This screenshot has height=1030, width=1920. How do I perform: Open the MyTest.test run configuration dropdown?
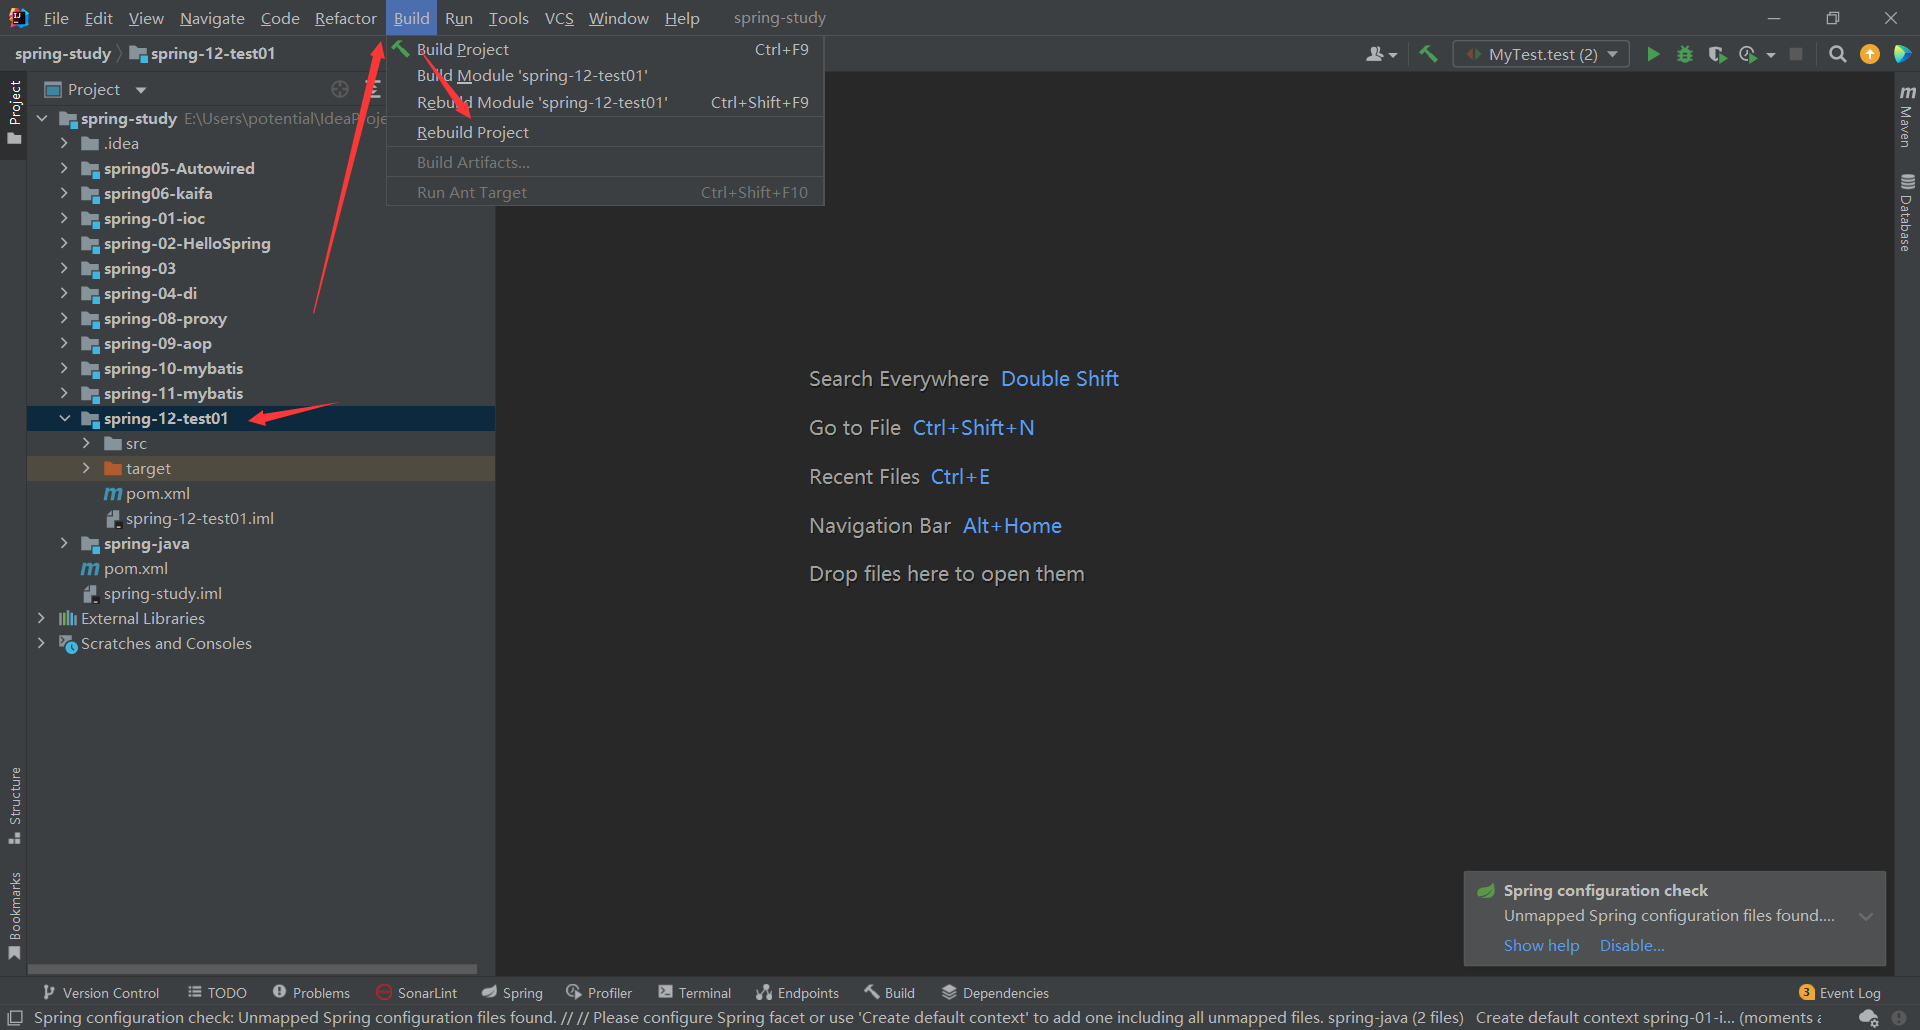tap(1611, 53)
